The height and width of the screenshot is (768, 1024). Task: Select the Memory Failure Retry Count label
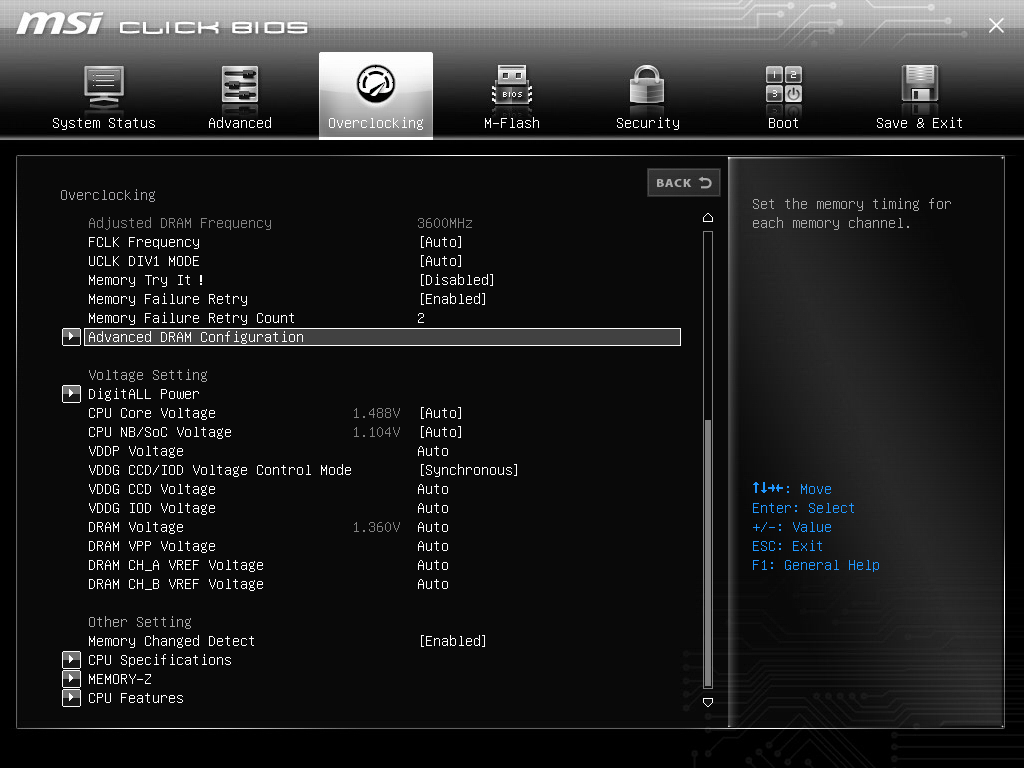click(x=191, y=318)
